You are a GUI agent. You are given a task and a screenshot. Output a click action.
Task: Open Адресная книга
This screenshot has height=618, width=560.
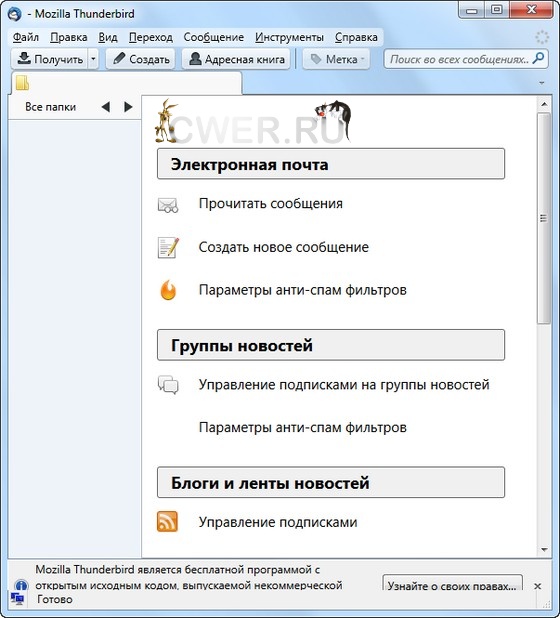[x=236, y=59]
